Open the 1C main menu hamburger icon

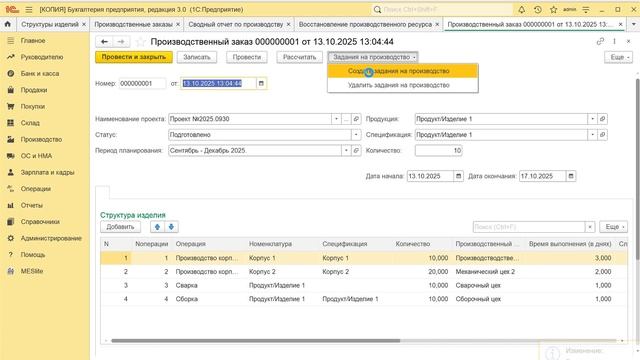[29, 9]
